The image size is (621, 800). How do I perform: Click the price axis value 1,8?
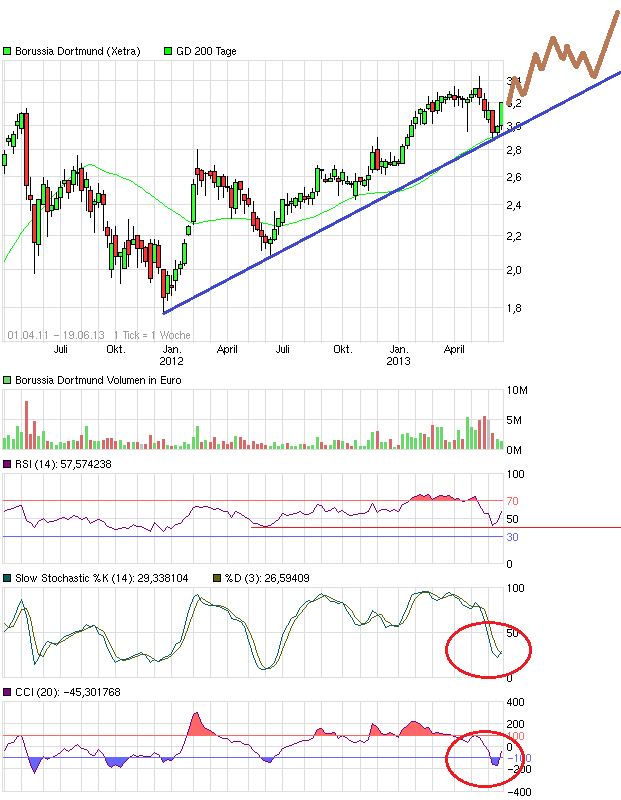514,308
